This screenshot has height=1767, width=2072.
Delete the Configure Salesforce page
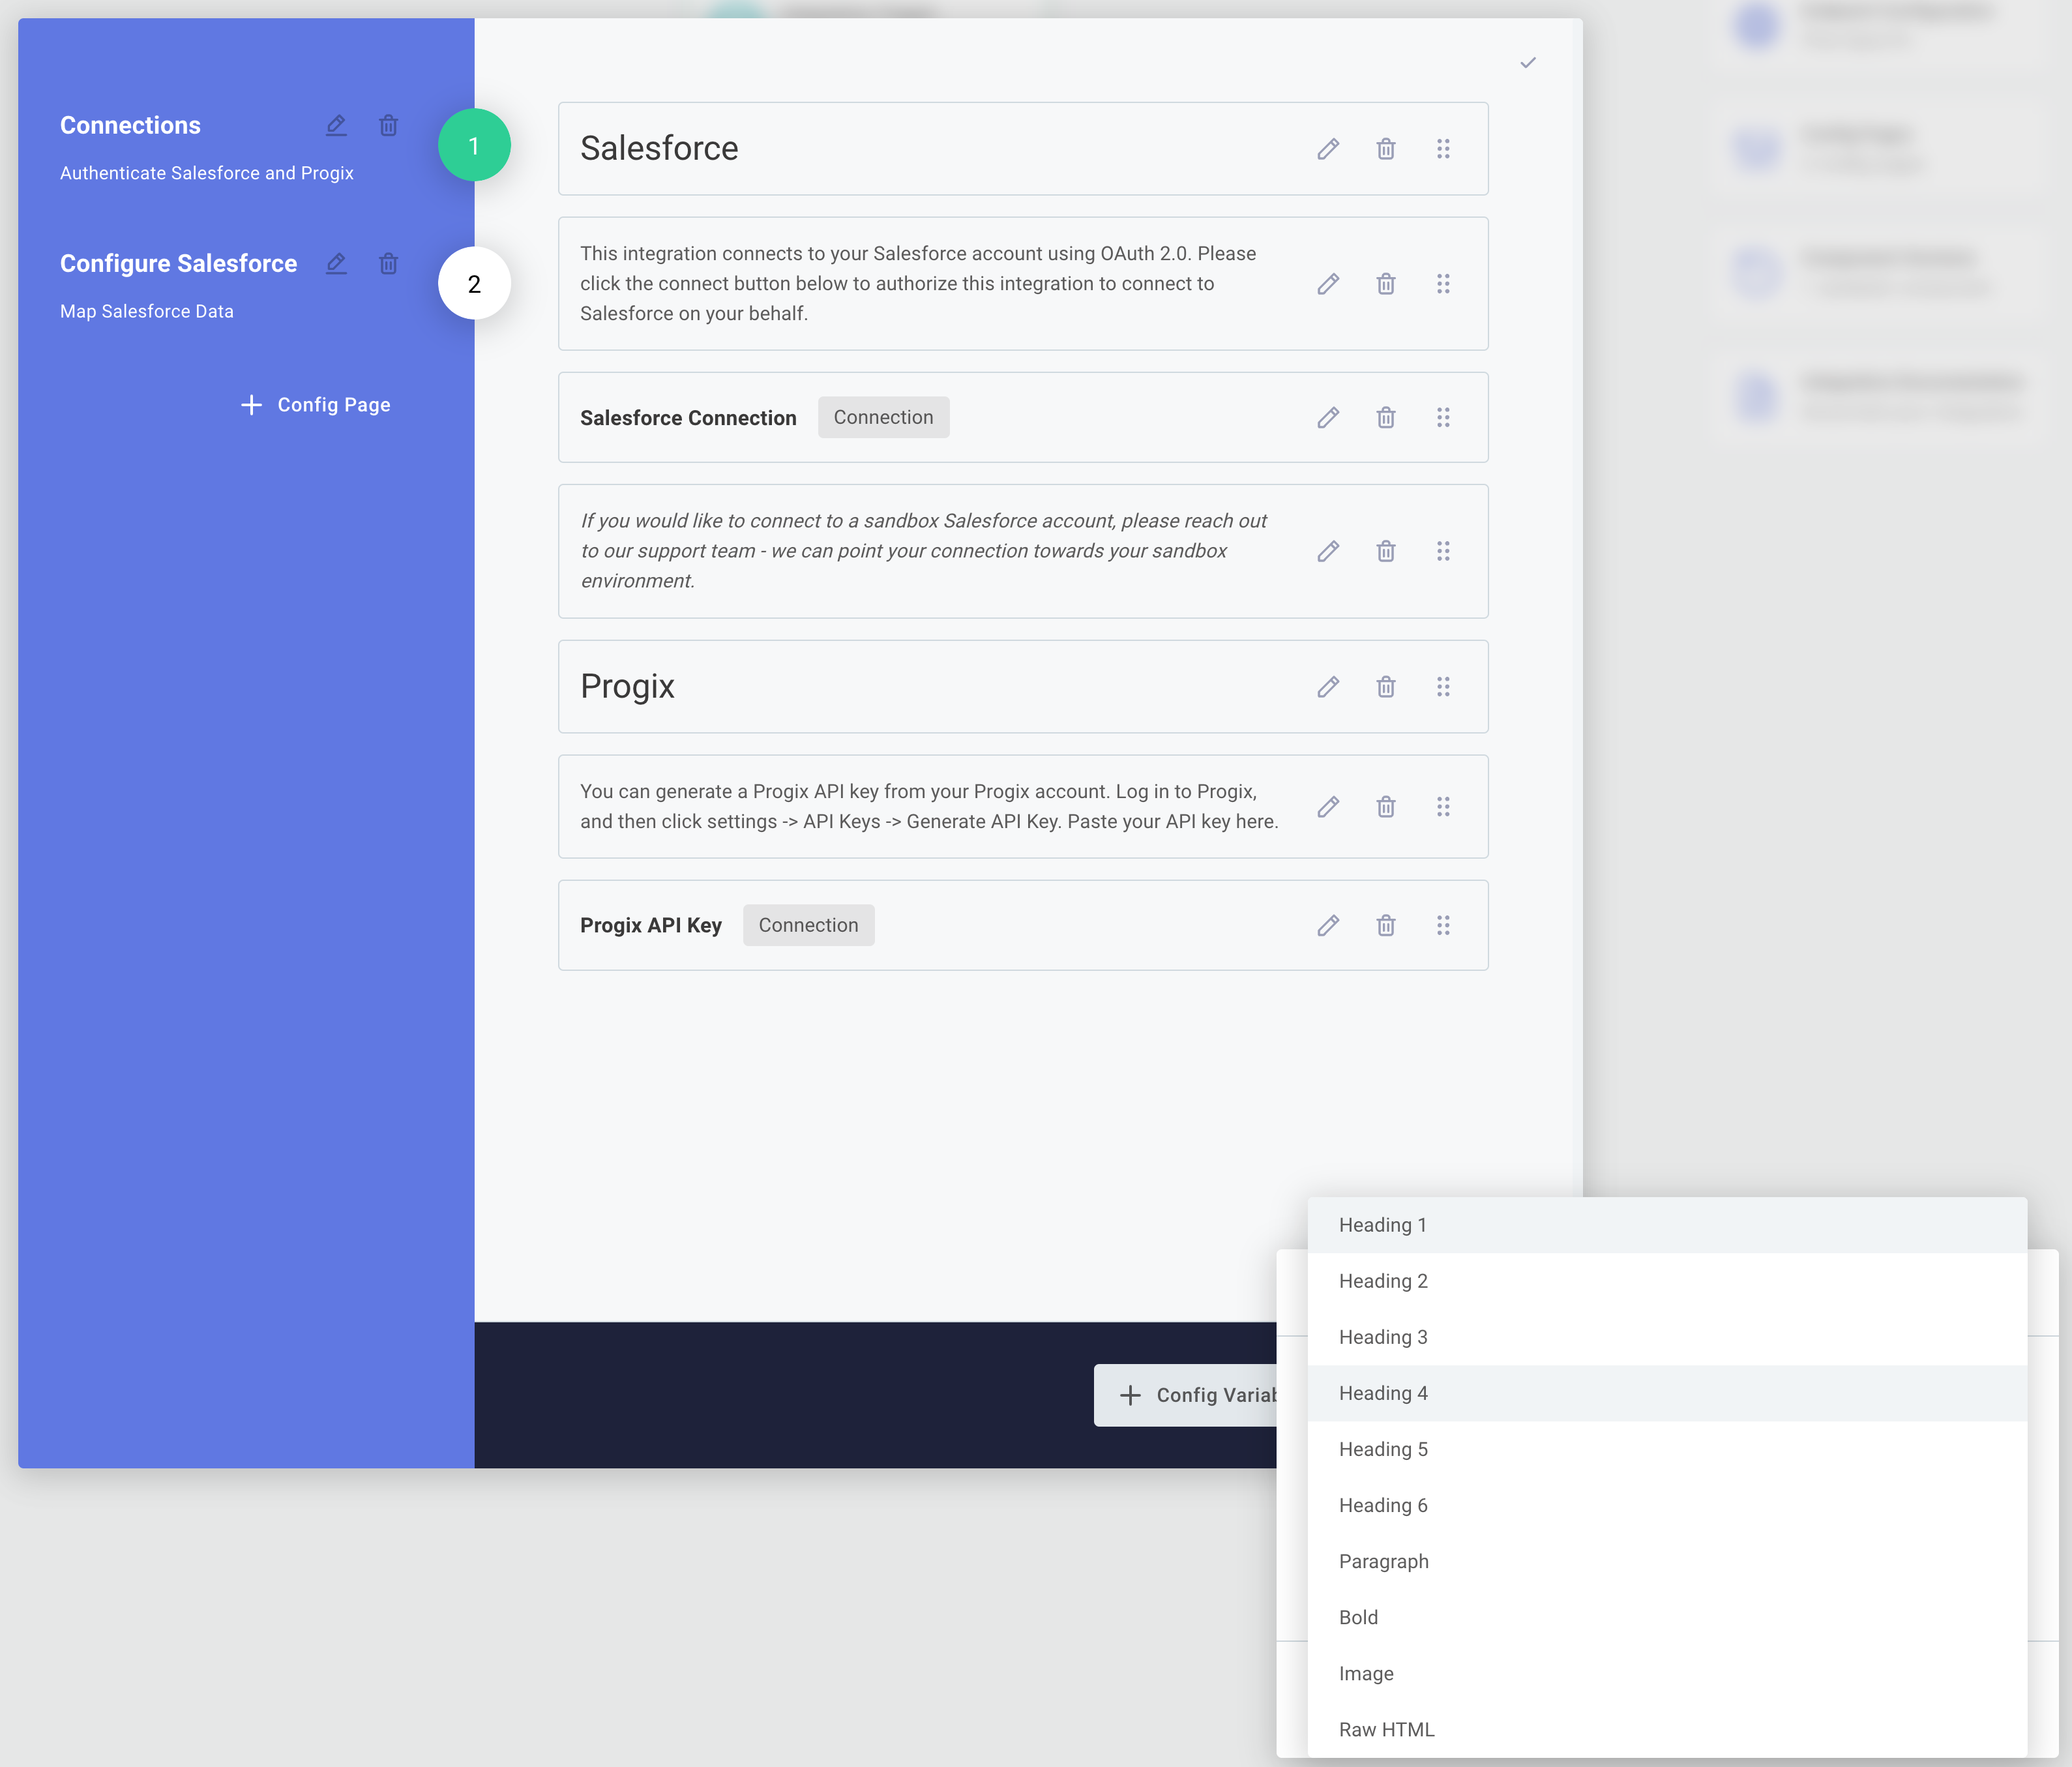click(388, 263)
